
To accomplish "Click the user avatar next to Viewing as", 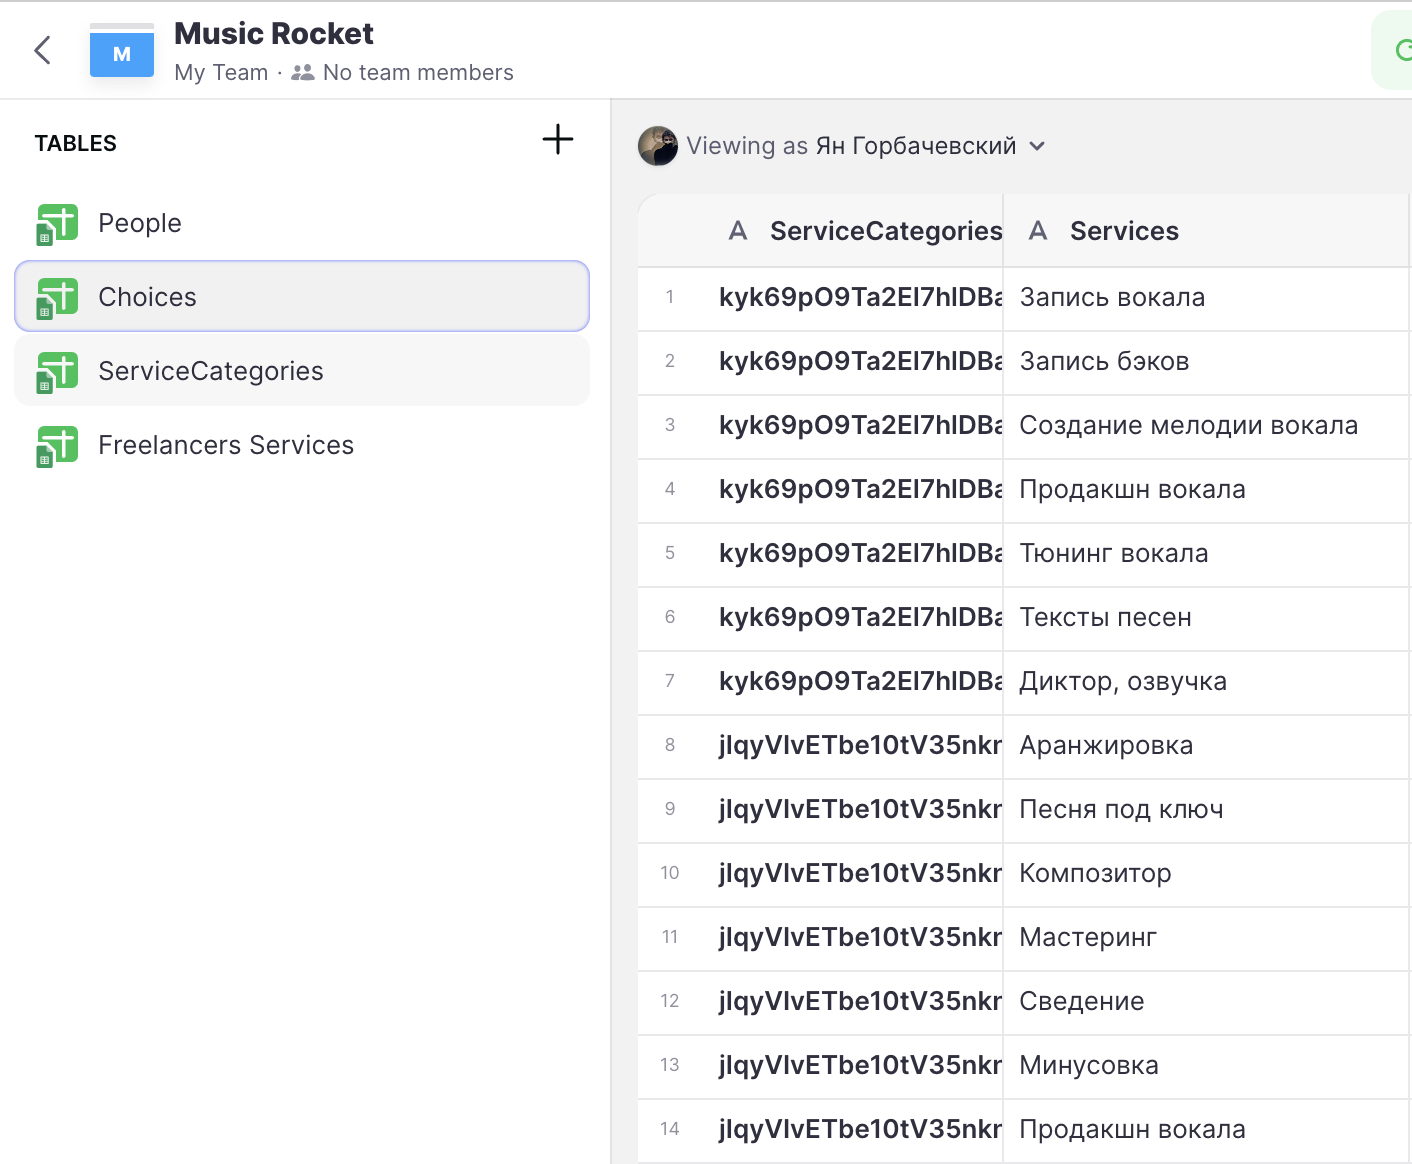I will pyautogui.click(x=658, y=146).
